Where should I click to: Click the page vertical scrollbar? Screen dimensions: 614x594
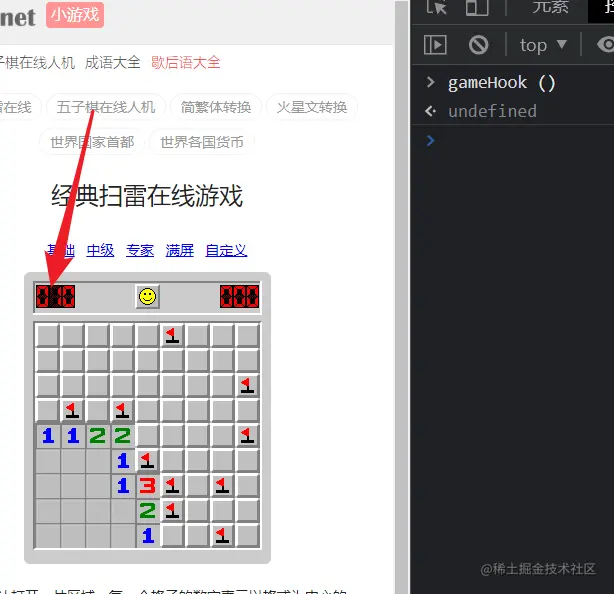(401, 298)
